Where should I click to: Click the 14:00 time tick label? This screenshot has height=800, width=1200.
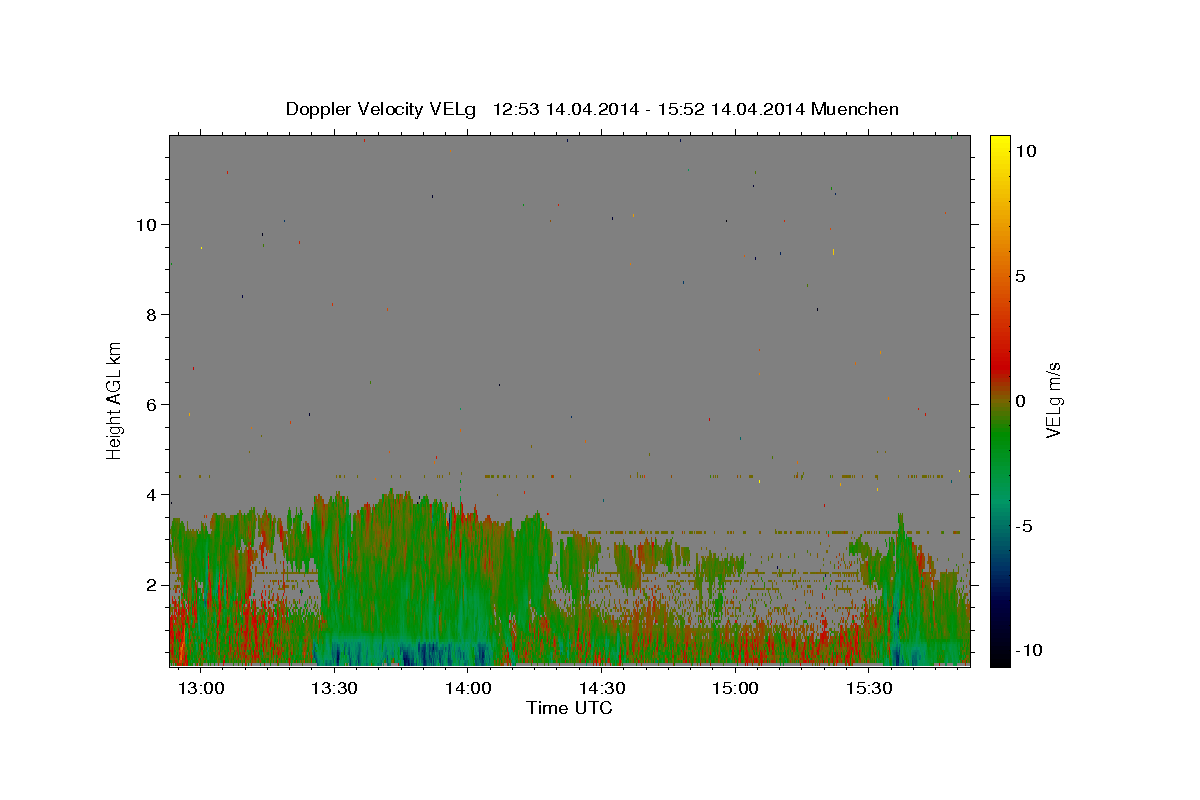pos(468,689)
